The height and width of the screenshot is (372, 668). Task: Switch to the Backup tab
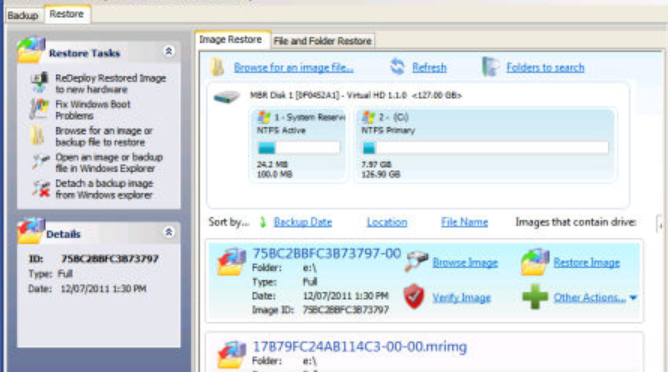pos(23,15)
